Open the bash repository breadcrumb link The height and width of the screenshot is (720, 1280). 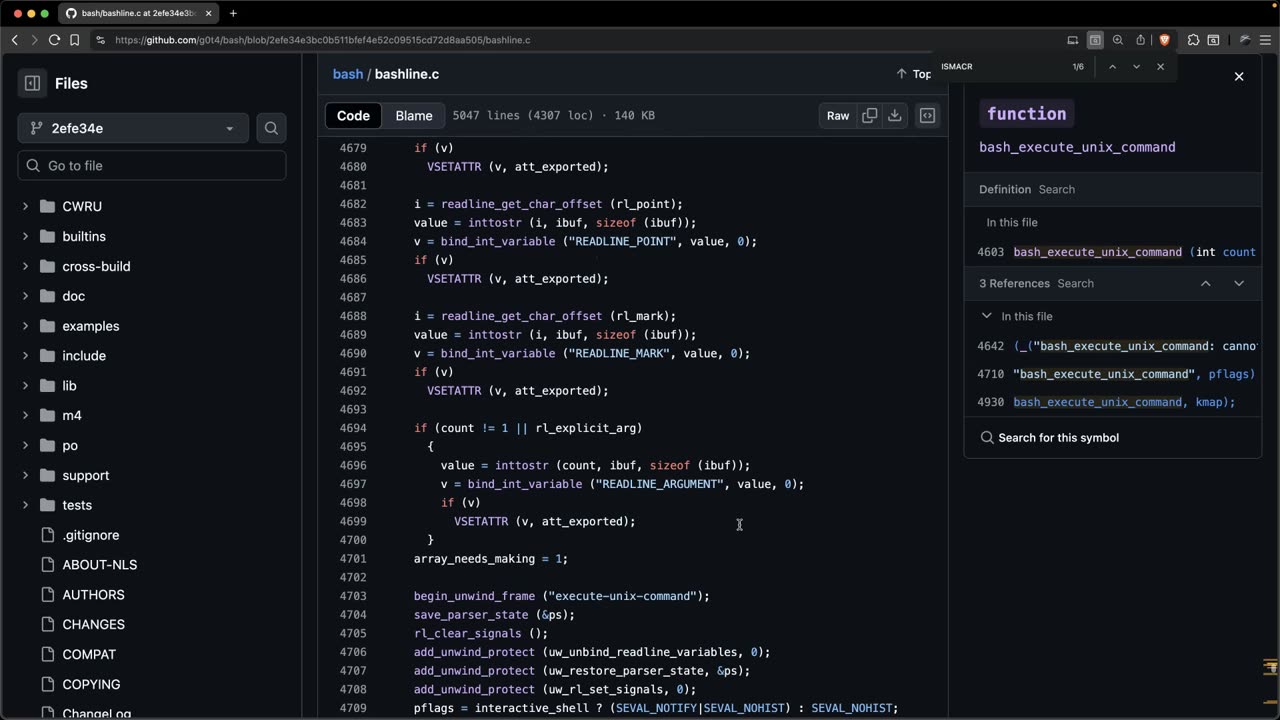(x=348, y=74)
